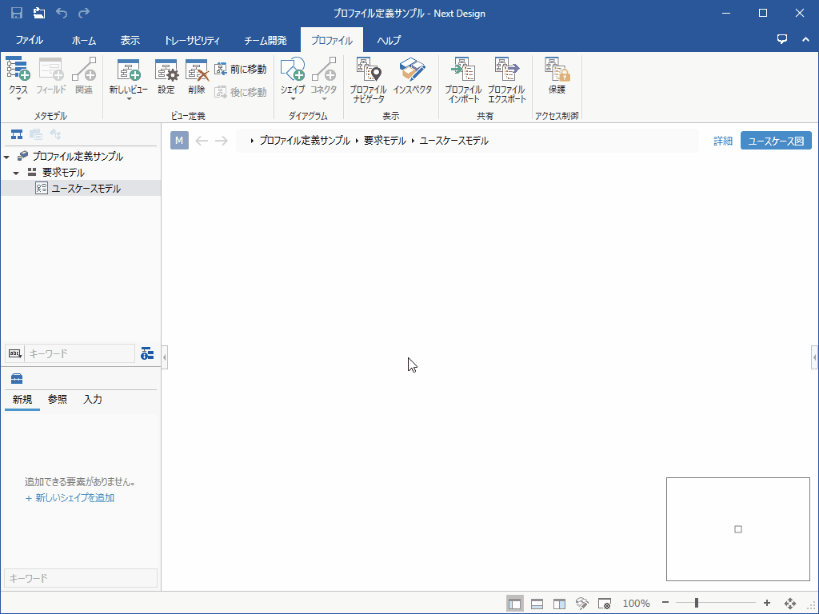This screenshot has width=819, height=614.
Task: Click the fit-to-screen icon in status bar
Action: [790, 603]
